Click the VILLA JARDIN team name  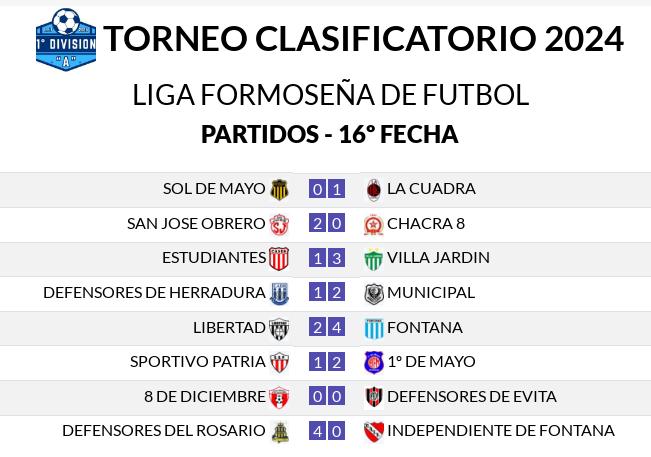pos(438,257)
